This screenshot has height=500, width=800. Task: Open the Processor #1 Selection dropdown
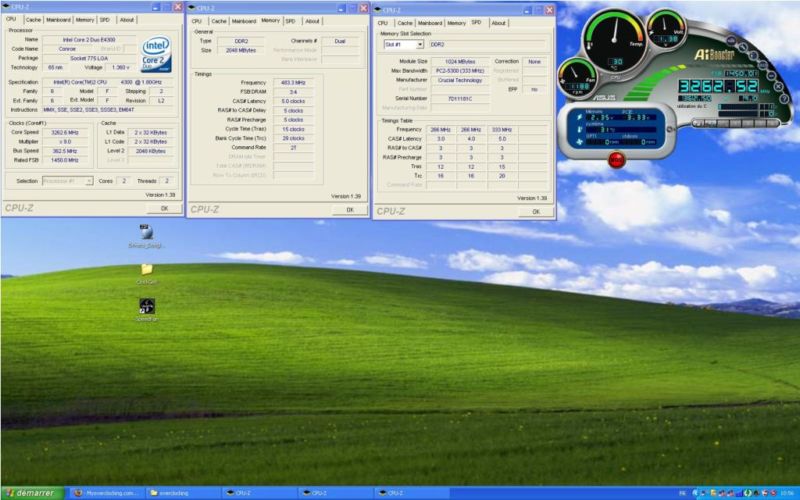point(67,181)
